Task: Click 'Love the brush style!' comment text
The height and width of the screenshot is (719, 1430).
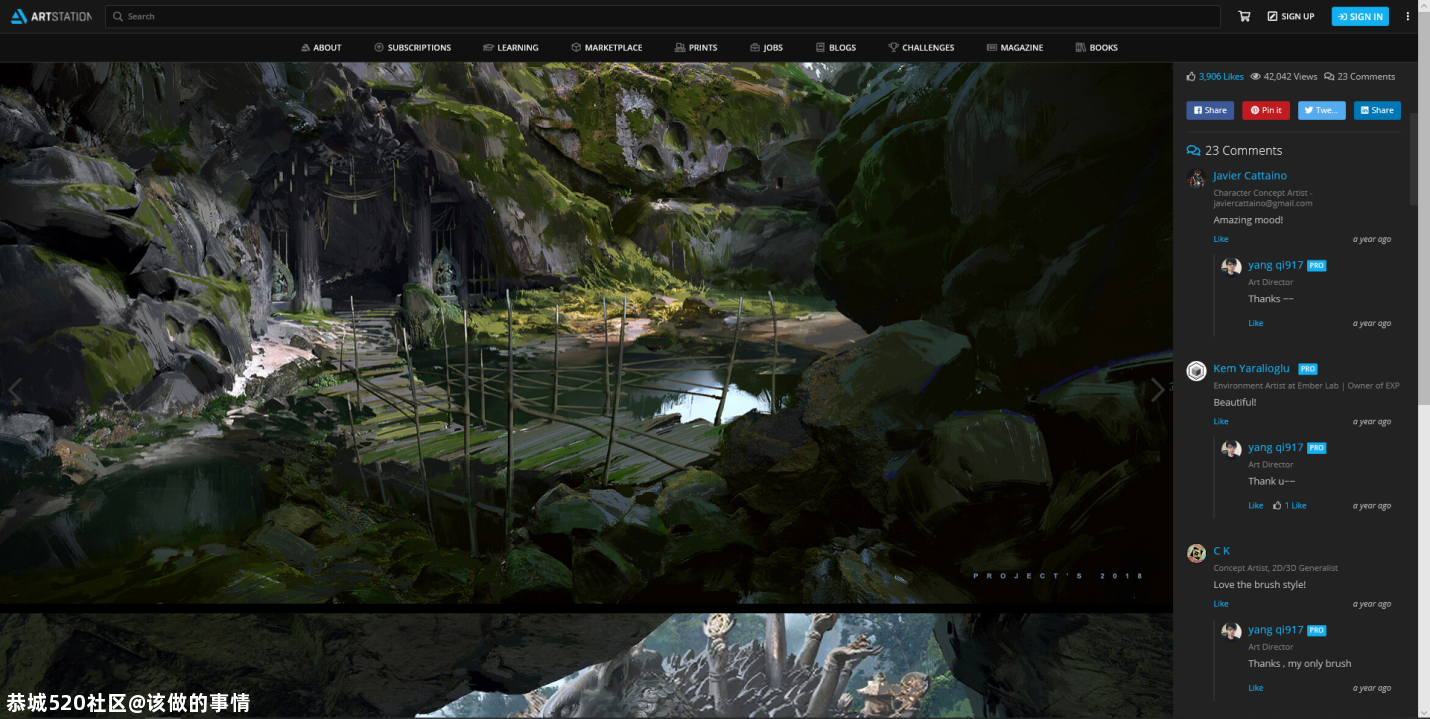Action: pyautogui.click(x=1259, y=585)
